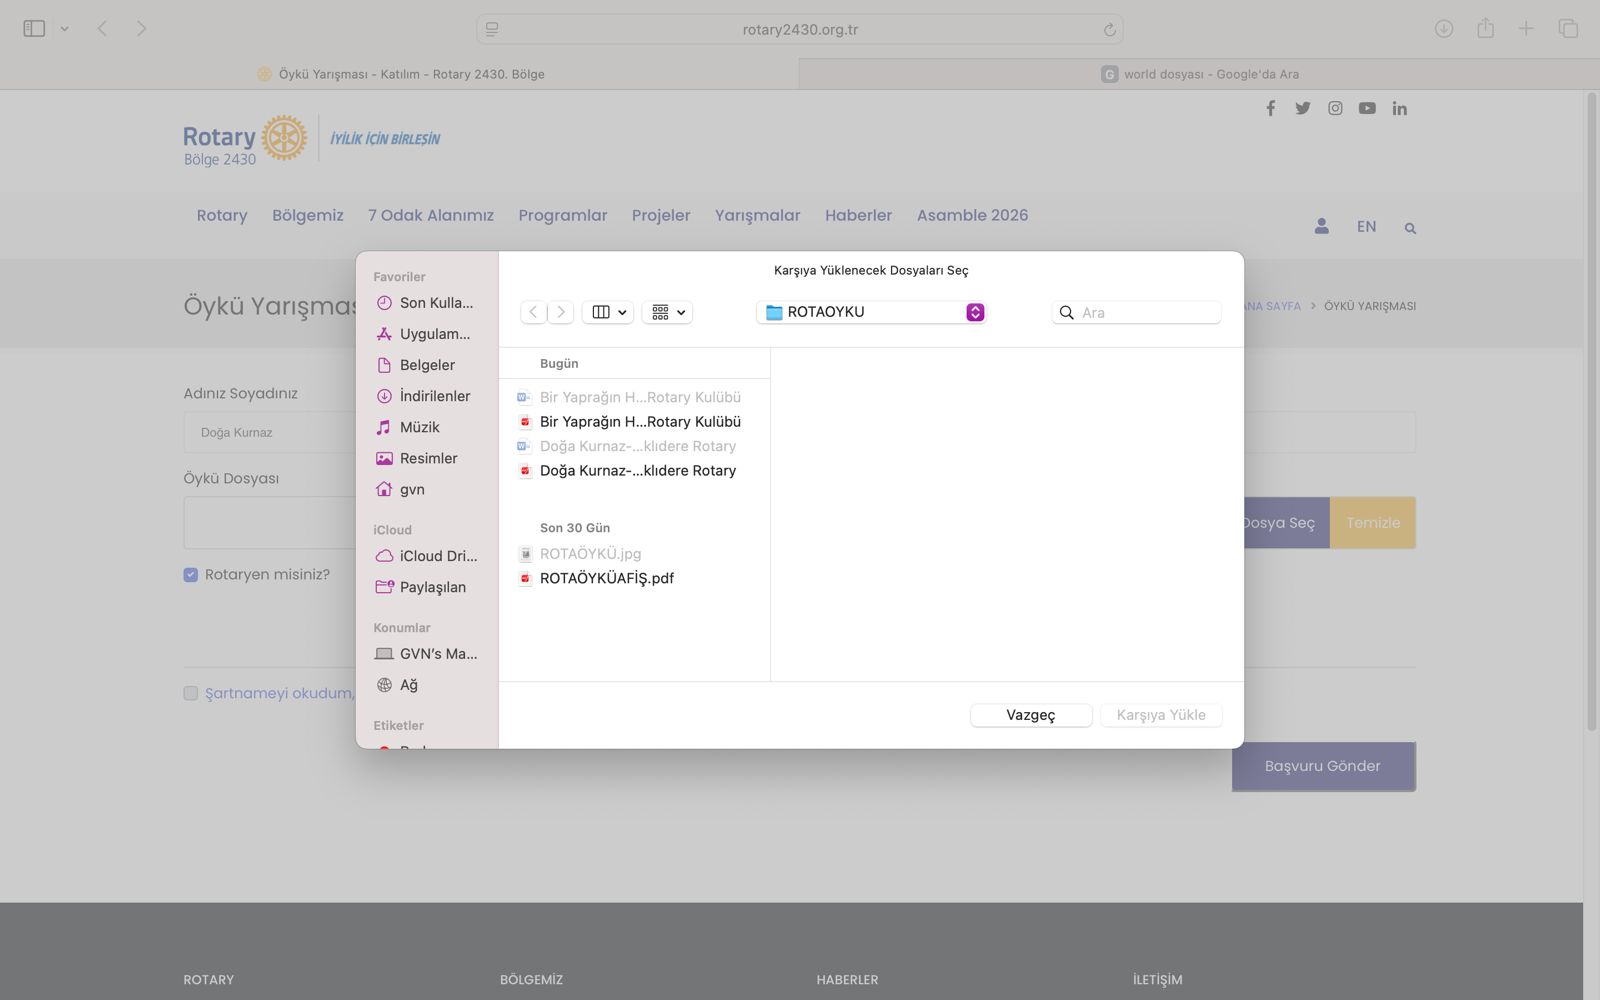Click the Başvuru Gönder button
The height and width of the screenshot is (1000, 1600).
pyautogui.click(x=1322, y=766)
